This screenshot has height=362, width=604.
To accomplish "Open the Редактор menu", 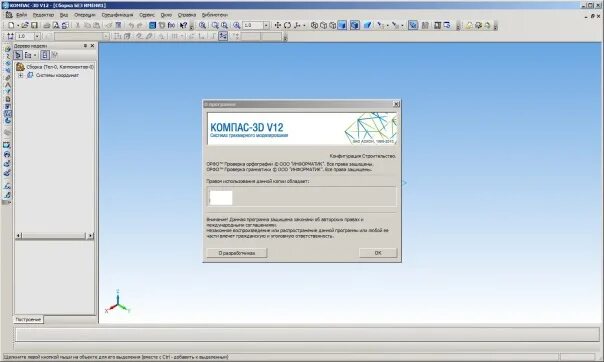I will coord(44,15).
